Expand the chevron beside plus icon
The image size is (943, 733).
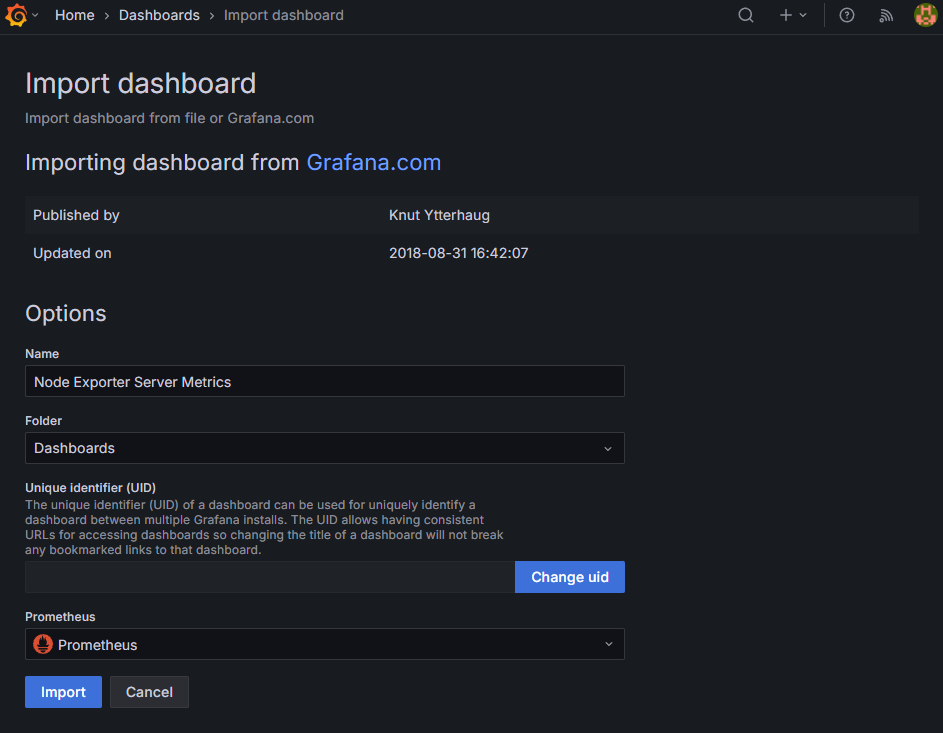(803, 15)
